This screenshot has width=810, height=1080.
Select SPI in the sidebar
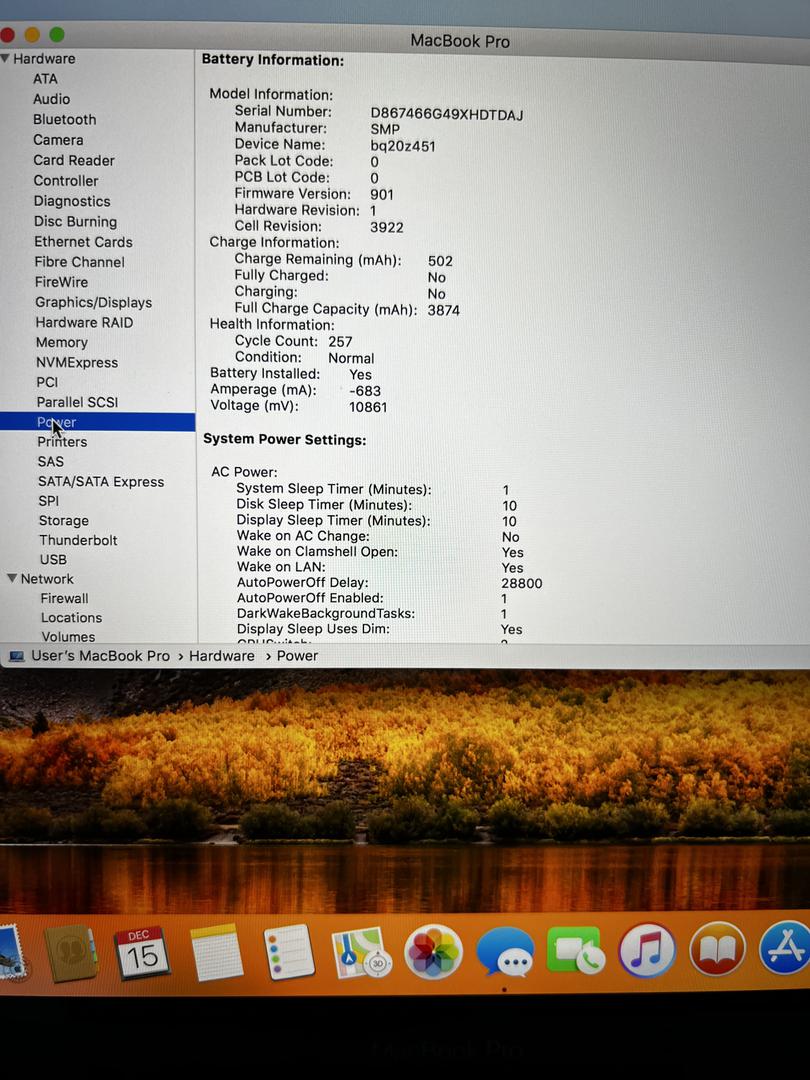tap(48, 501)
